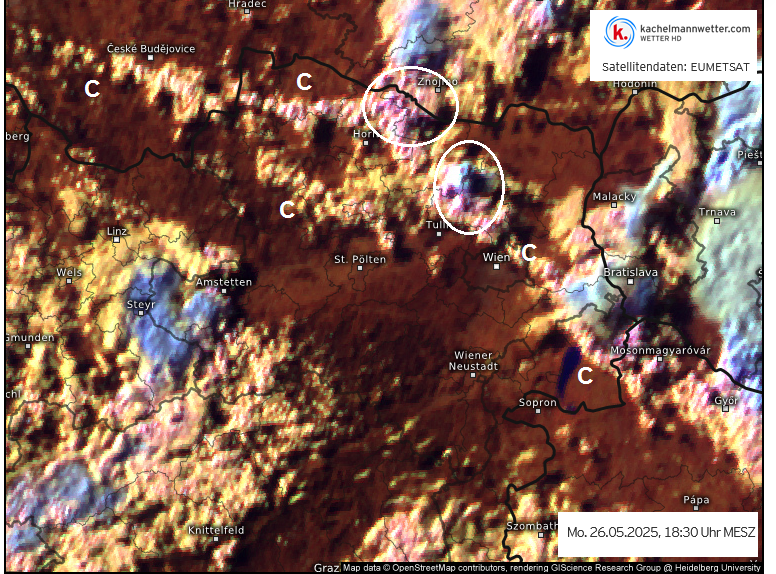Click the Trnava city marker square

coord(717,221)
